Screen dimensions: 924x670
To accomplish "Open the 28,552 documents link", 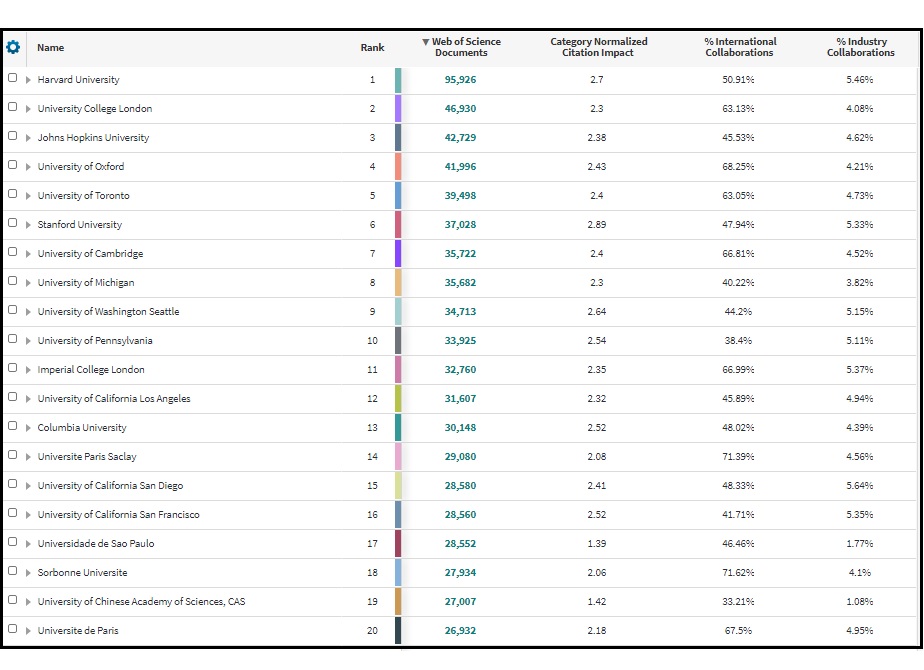I will [460, 544].
